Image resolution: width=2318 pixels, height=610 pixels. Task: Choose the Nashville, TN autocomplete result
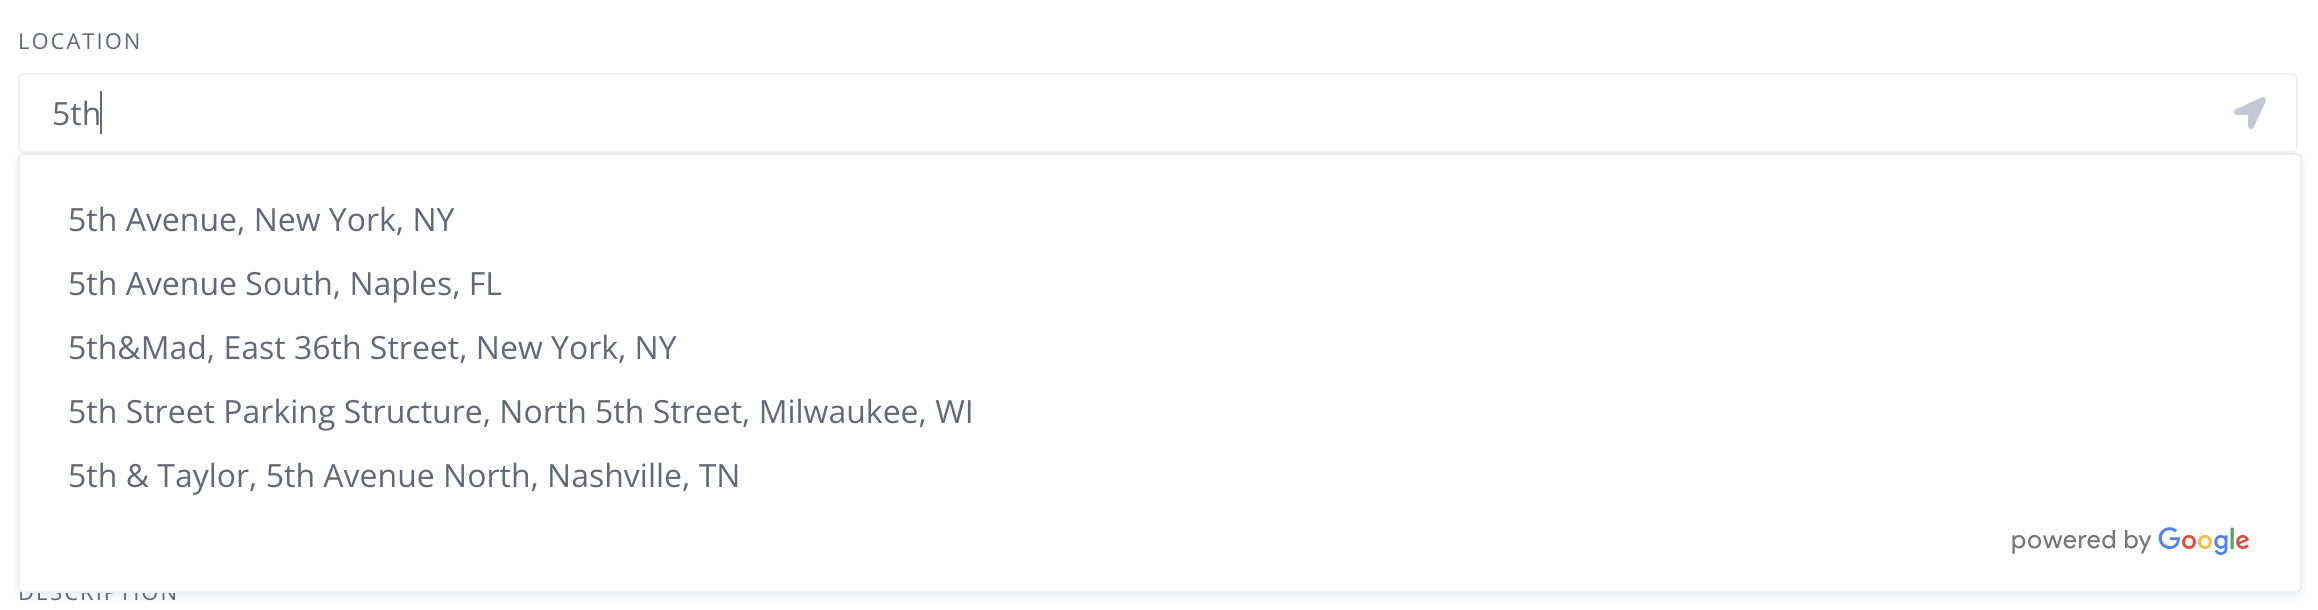[403, 476]
